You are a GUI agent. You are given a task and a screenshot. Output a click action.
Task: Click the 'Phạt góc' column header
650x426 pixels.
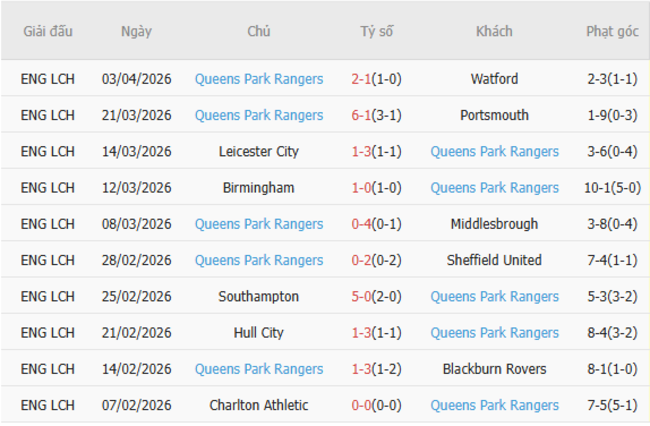tap(612, 31)
